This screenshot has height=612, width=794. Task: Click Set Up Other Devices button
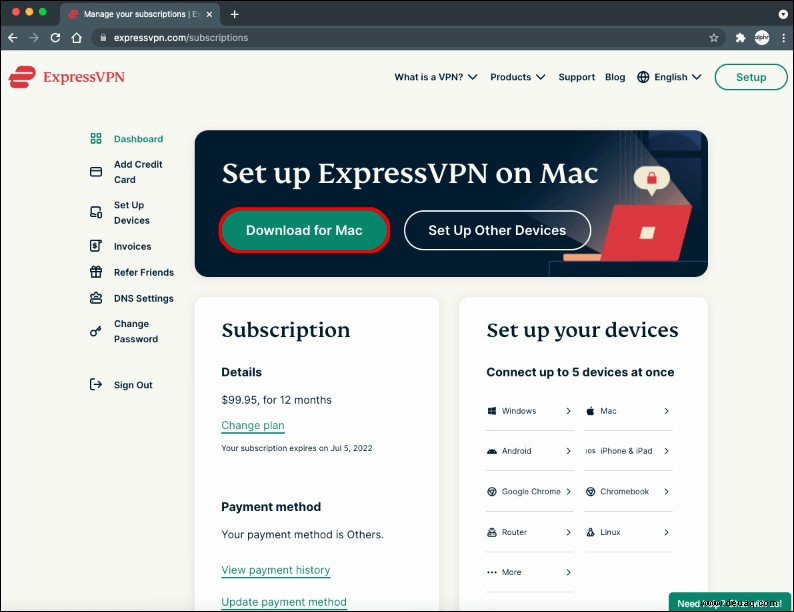(x=497, y=230)
